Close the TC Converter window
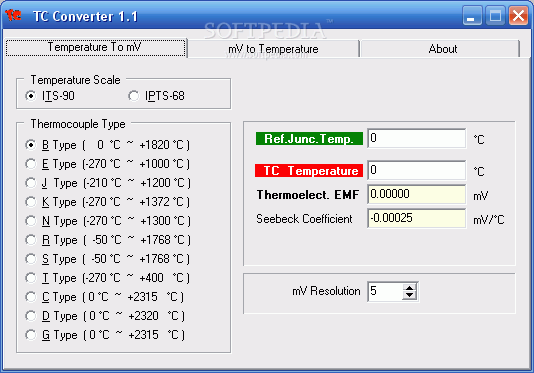This screenshot has height=373, width=534. [x=518, y=16]
